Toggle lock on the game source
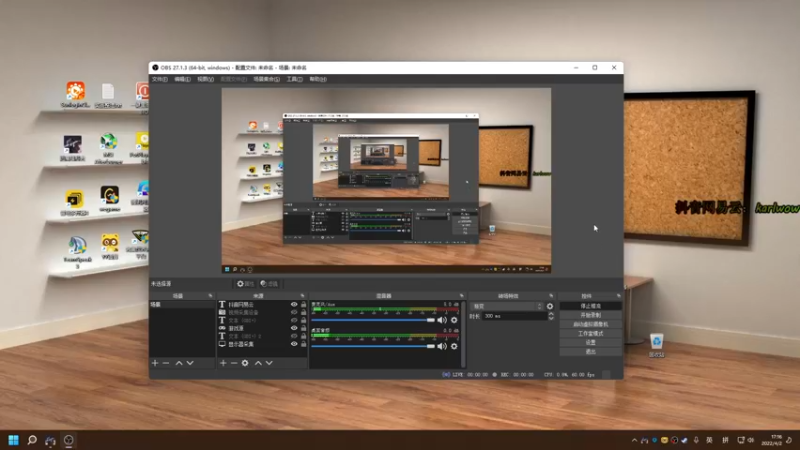Screen dimensions: 800x450 pos(304,328)
